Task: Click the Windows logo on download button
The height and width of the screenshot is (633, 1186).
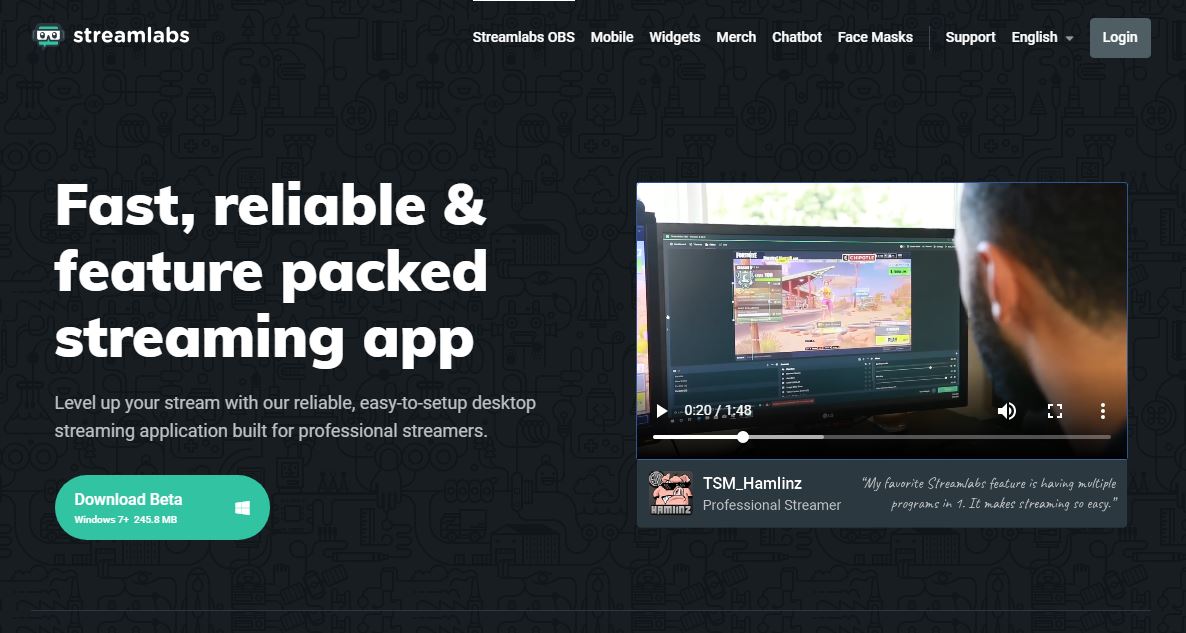Action: [x=242, y=508]
